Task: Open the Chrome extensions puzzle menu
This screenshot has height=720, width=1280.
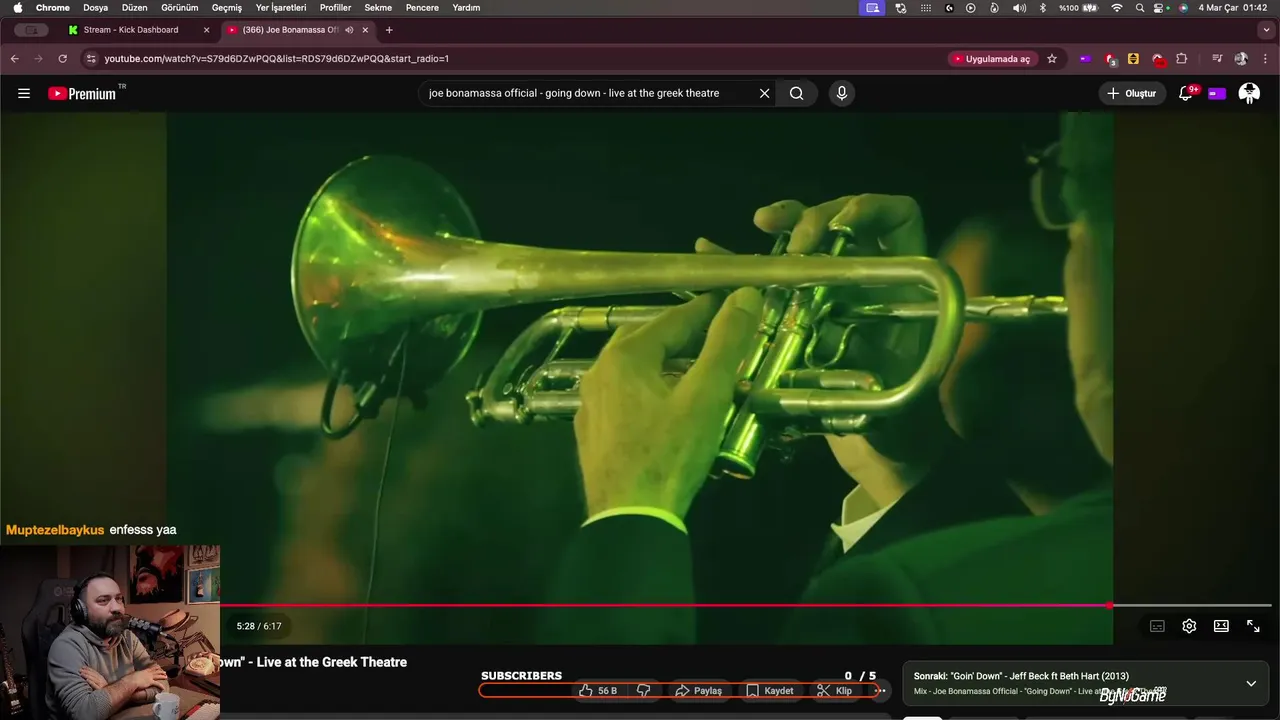Action: [x=1181, y=59]
